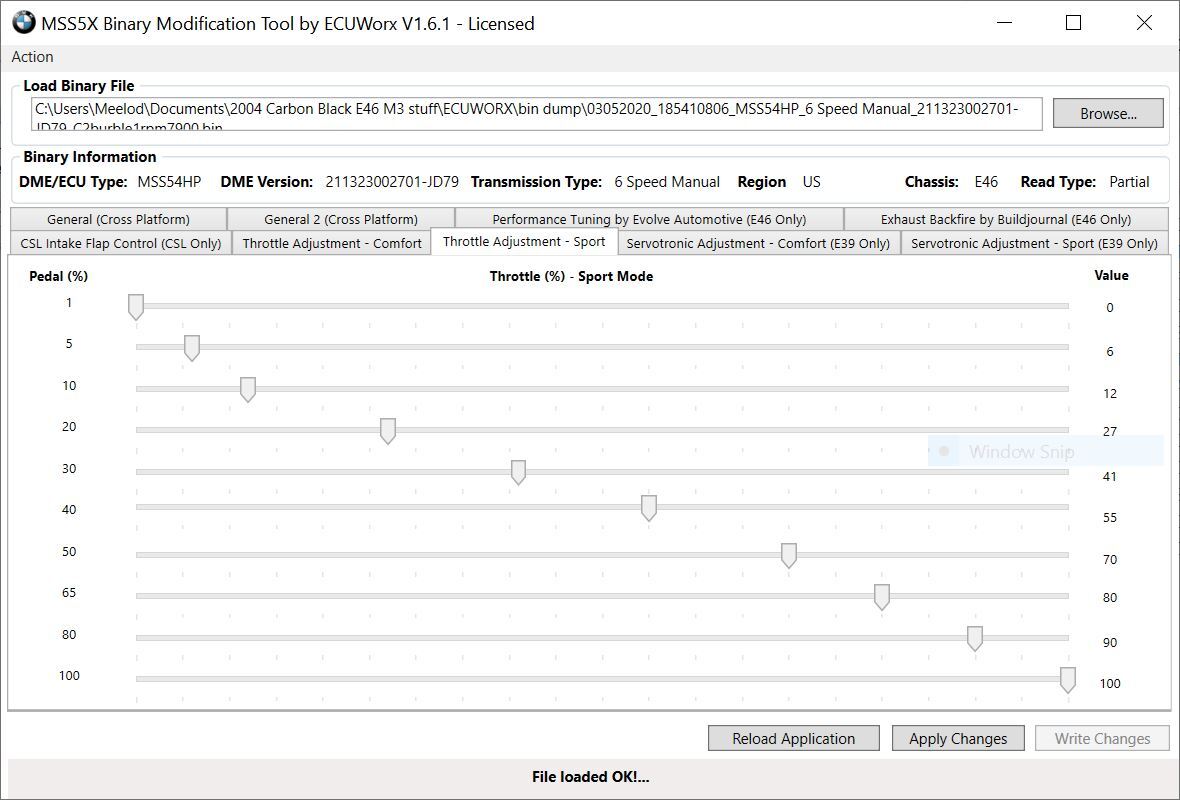The width and height of the screenshot is (1180, 800).
Task: Click the Apply Changes button
Action: pos(957,739)
